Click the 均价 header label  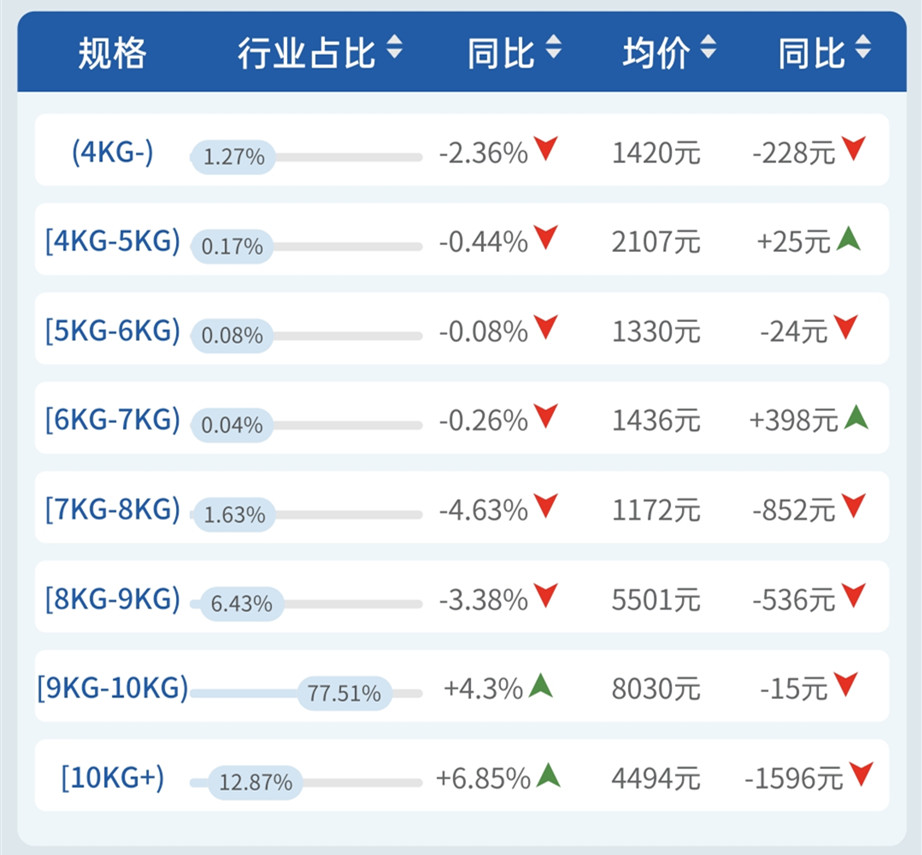(656, 52)
